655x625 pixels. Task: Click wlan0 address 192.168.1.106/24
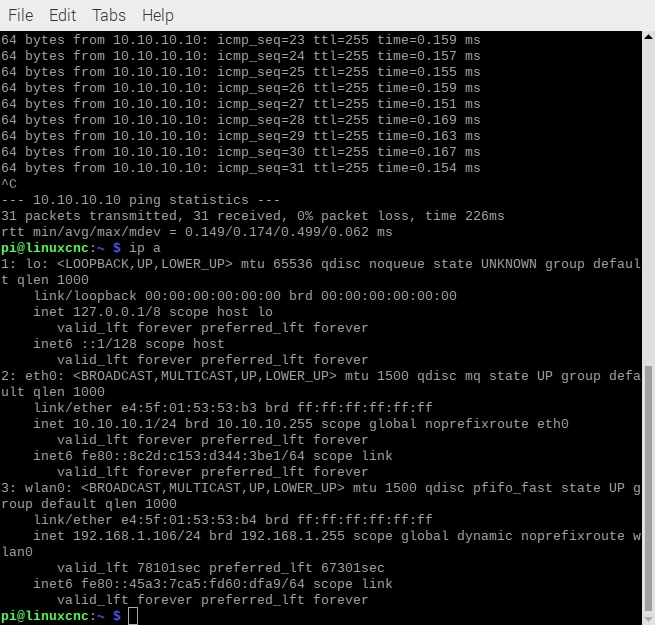[x=137, y=536]
